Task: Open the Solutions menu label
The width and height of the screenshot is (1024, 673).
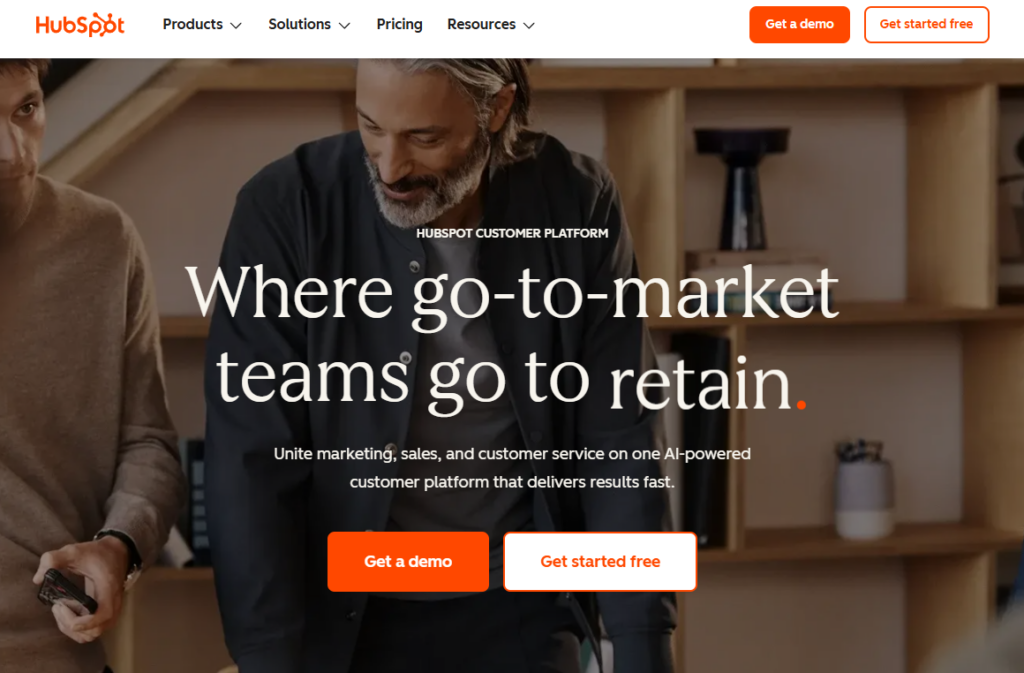Action: point(299,24)
